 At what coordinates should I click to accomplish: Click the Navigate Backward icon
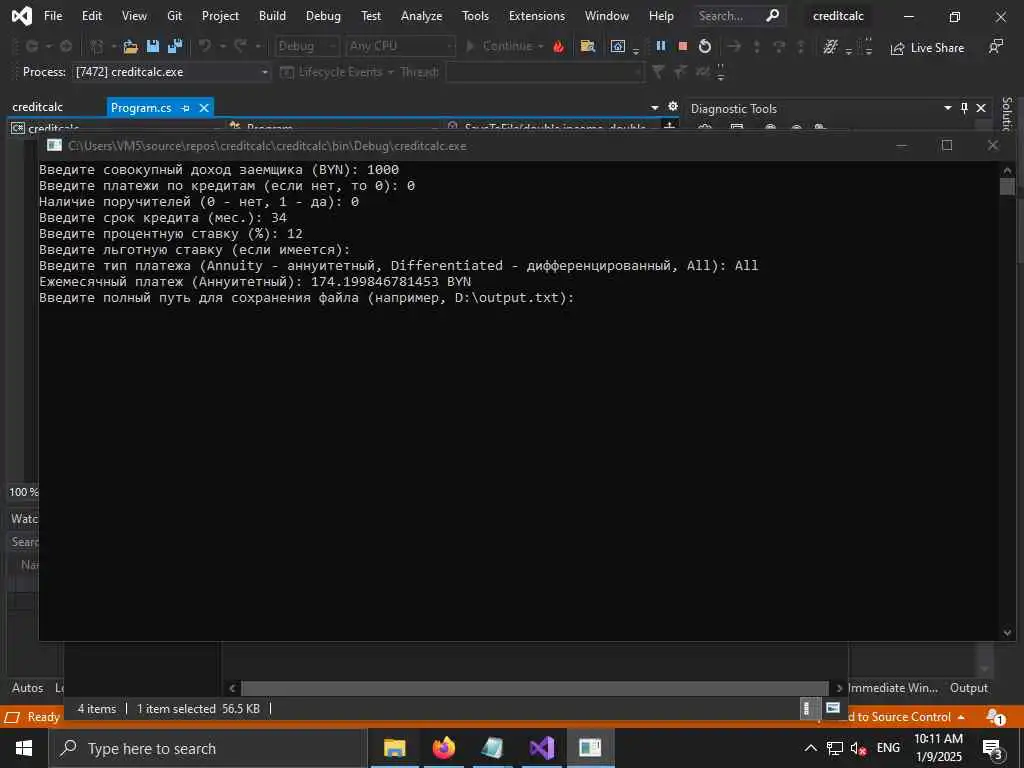pos(31,46)
